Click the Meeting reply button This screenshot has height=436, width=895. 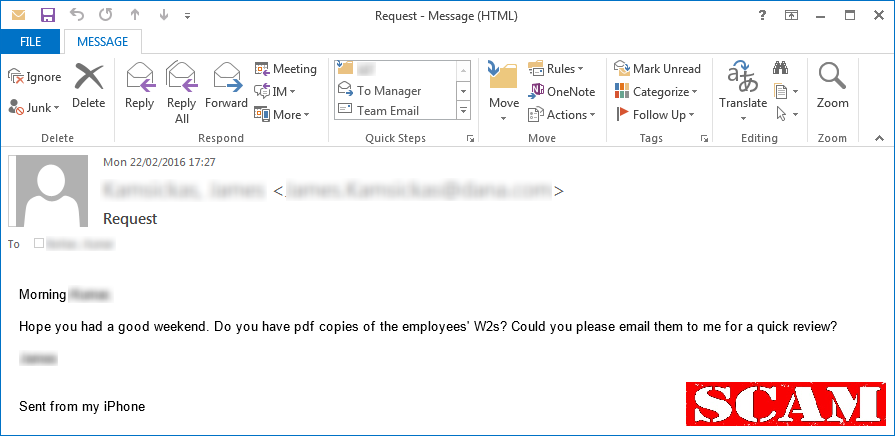pyautogui.click(x=285, y=68)
